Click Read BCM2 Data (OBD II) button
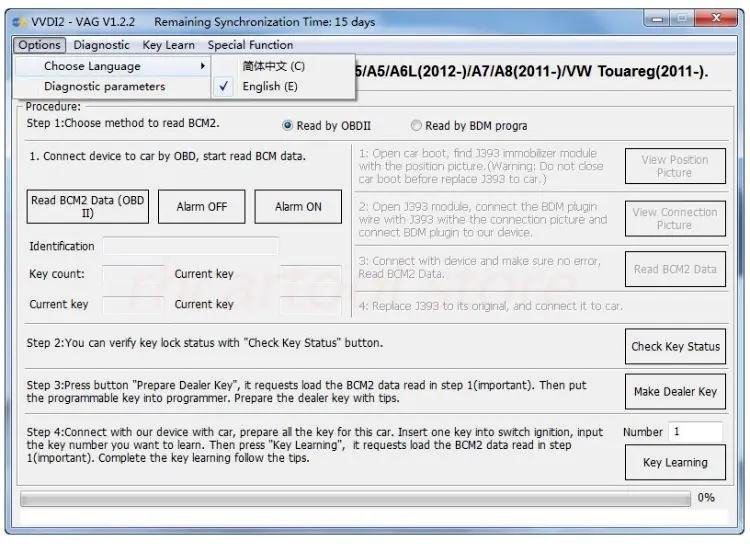750x557 pixels. point(88,207)
